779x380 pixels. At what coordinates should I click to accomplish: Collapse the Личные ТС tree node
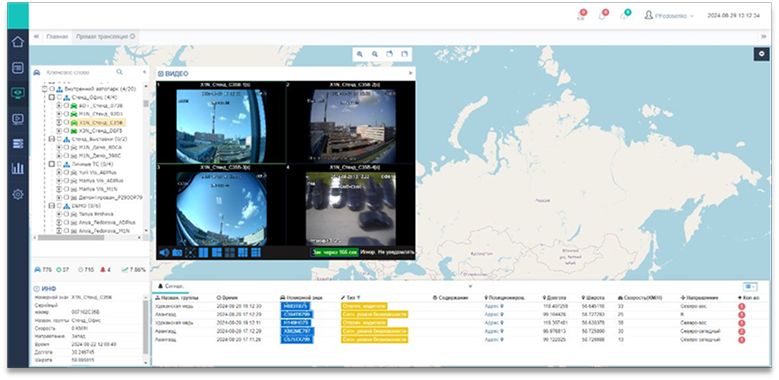click(x=52, y=164)
